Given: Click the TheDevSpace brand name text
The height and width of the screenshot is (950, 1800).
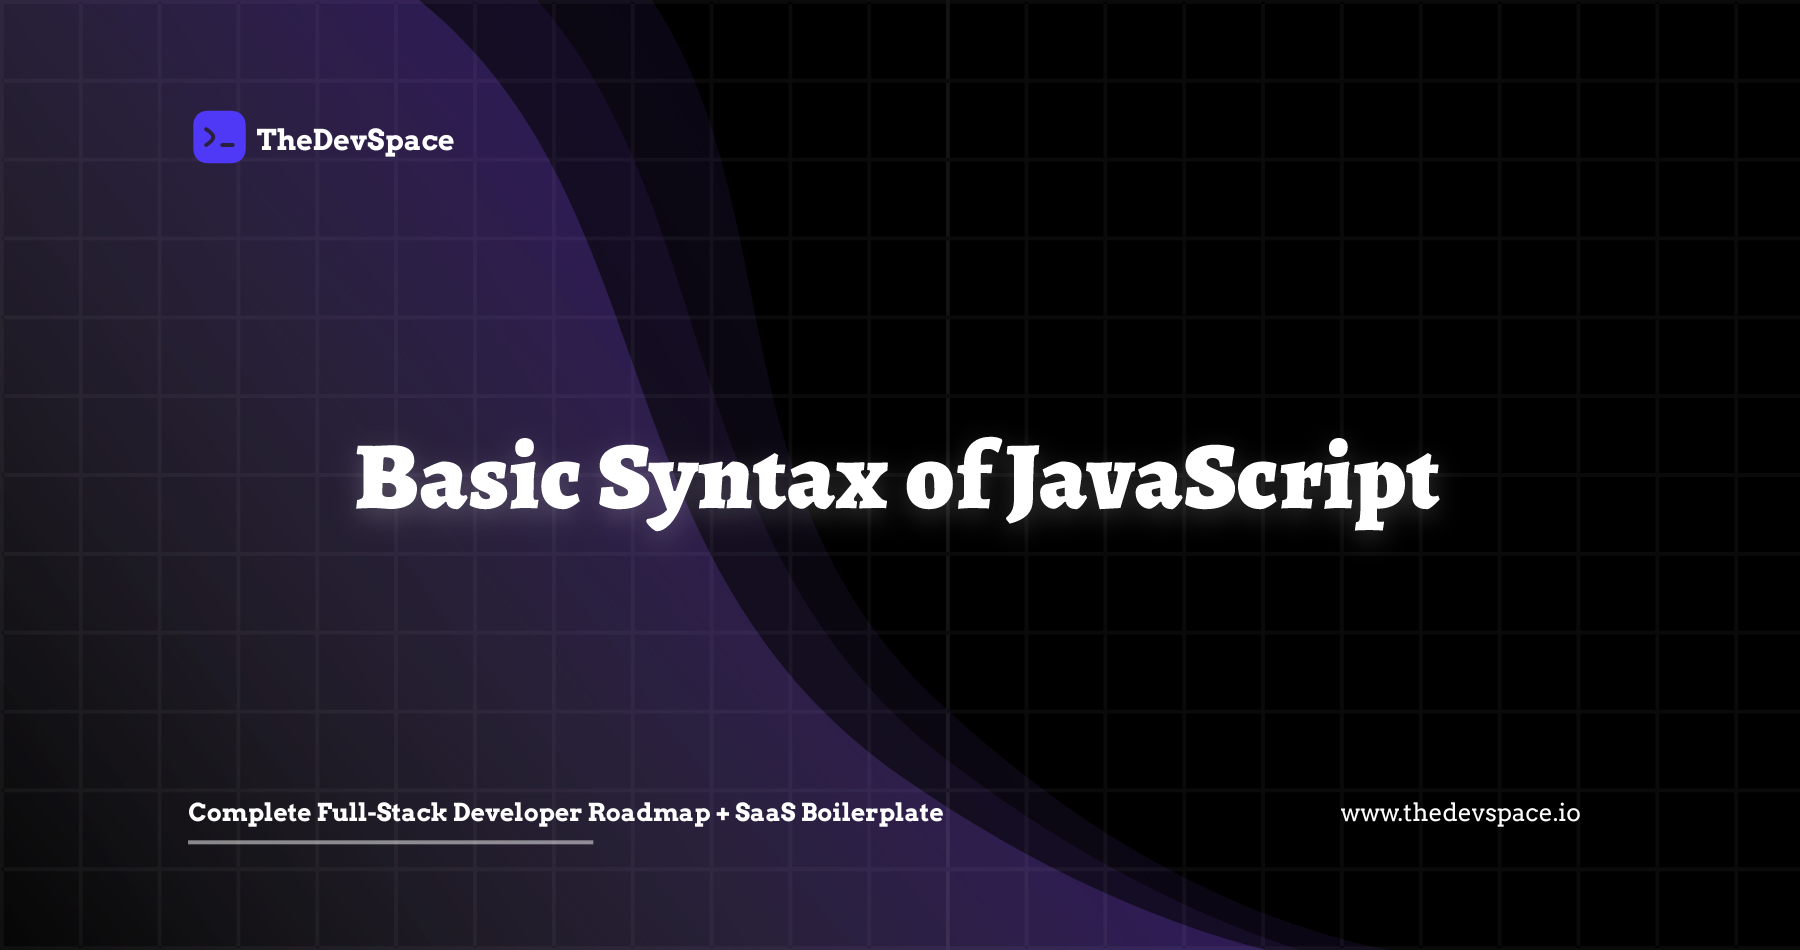Looking at the screenshot, I should [355, 140].
